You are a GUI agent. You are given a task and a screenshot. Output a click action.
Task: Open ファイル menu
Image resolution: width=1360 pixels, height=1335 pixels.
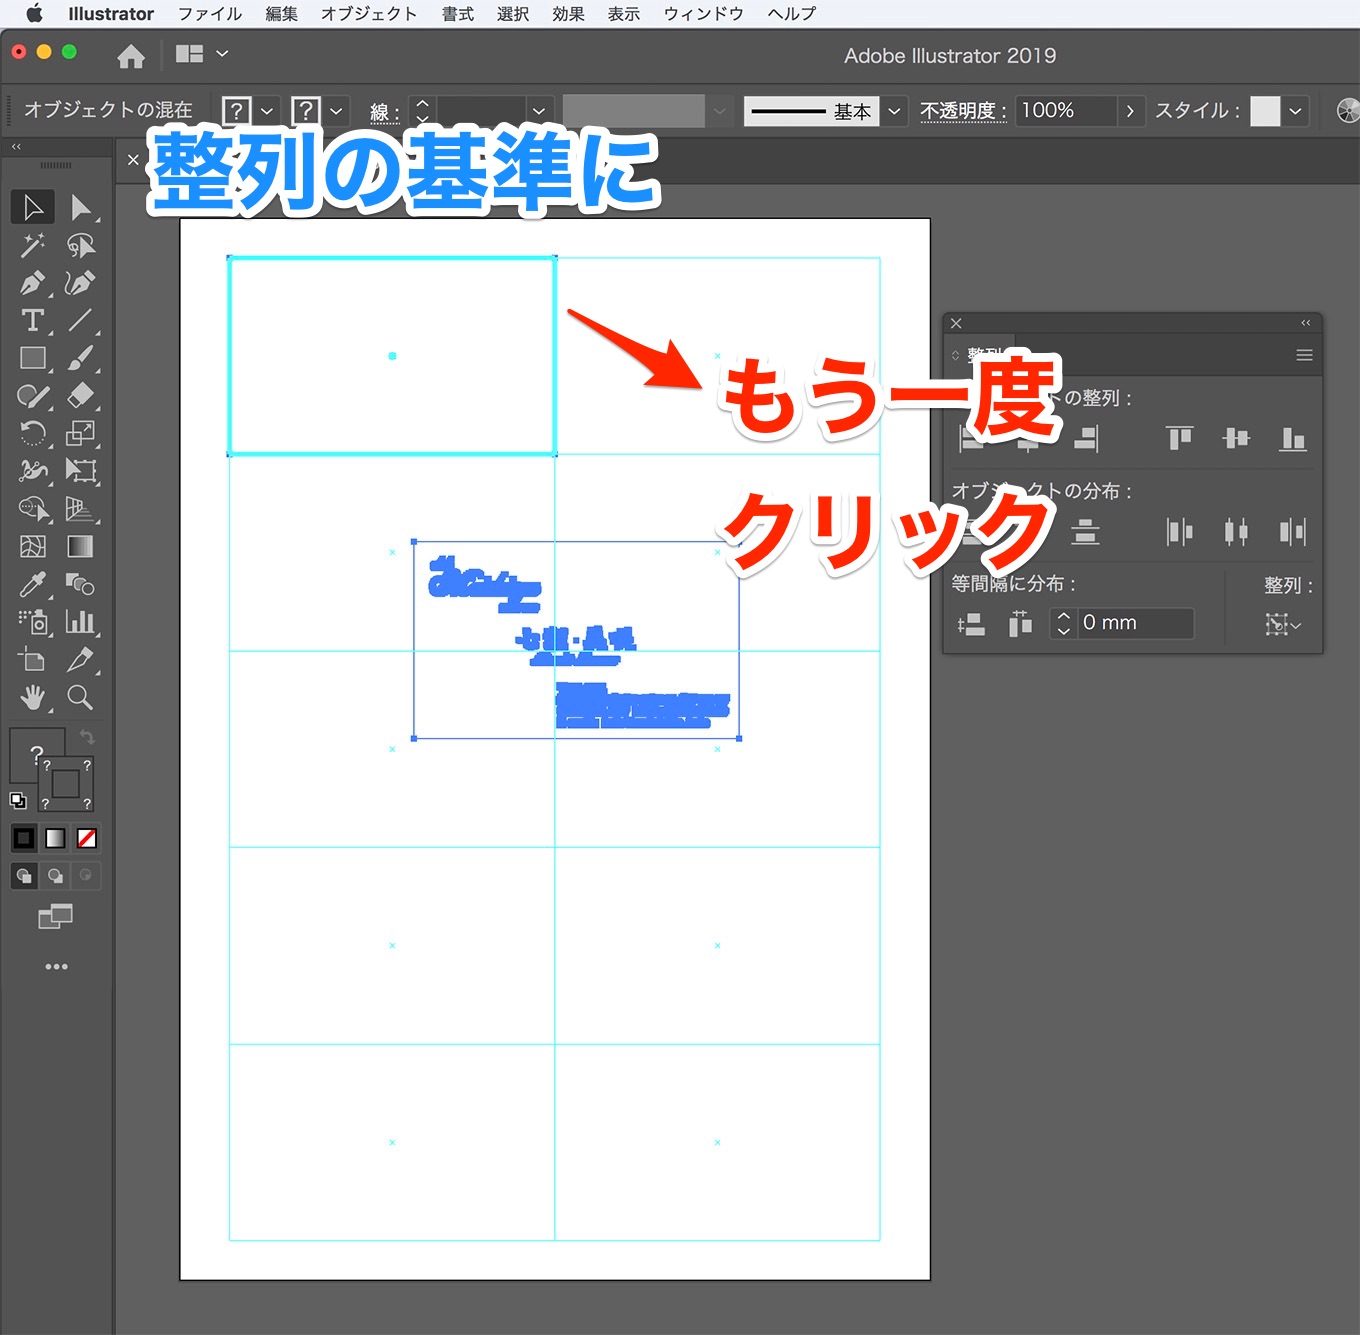210,14
